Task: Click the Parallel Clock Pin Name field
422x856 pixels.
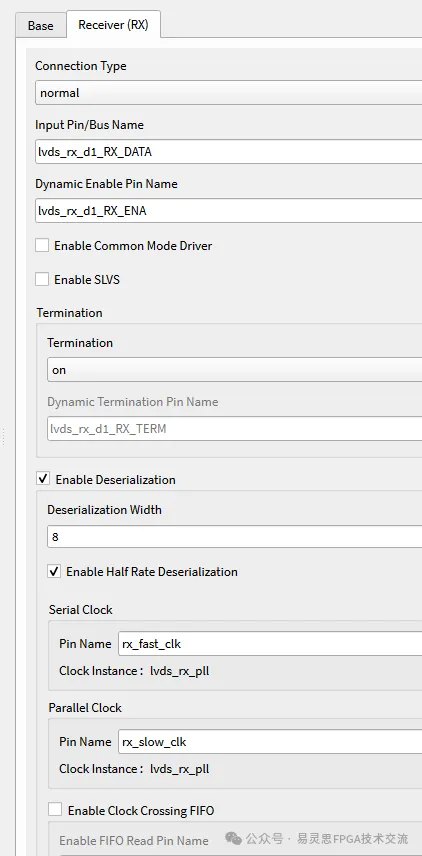Action: (x=270, y=742)
